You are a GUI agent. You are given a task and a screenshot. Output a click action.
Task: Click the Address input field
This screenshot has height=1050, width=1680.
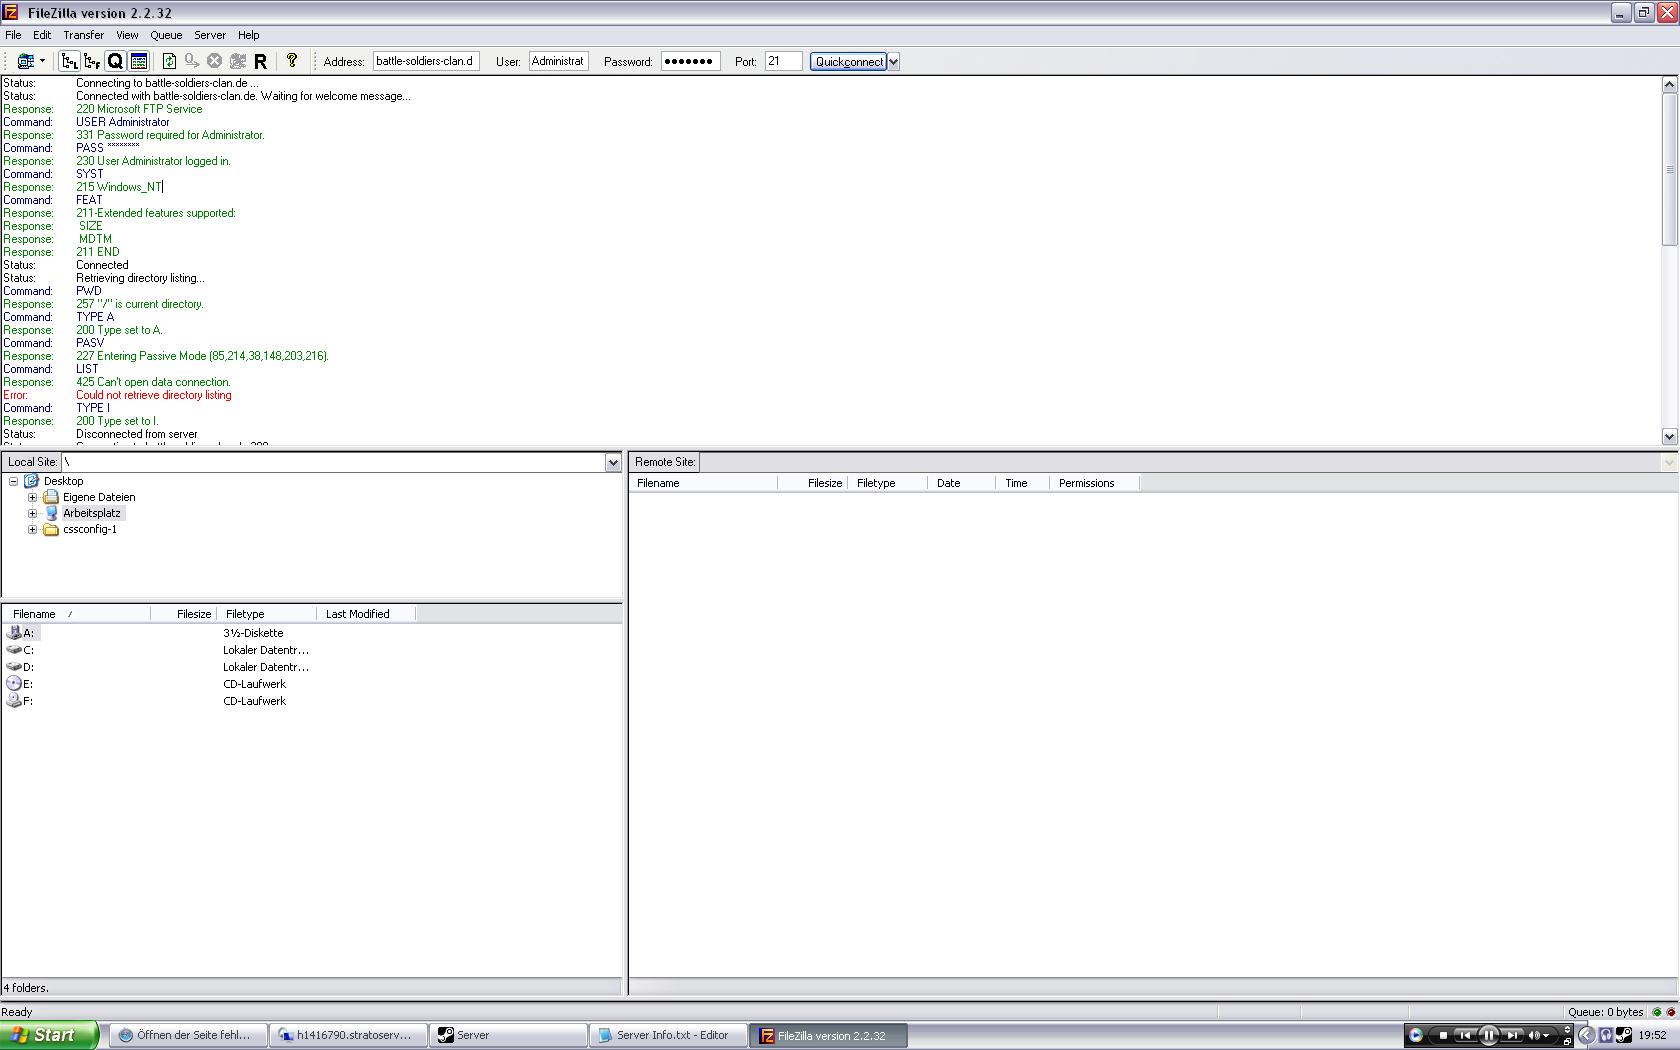click(426, 61)
